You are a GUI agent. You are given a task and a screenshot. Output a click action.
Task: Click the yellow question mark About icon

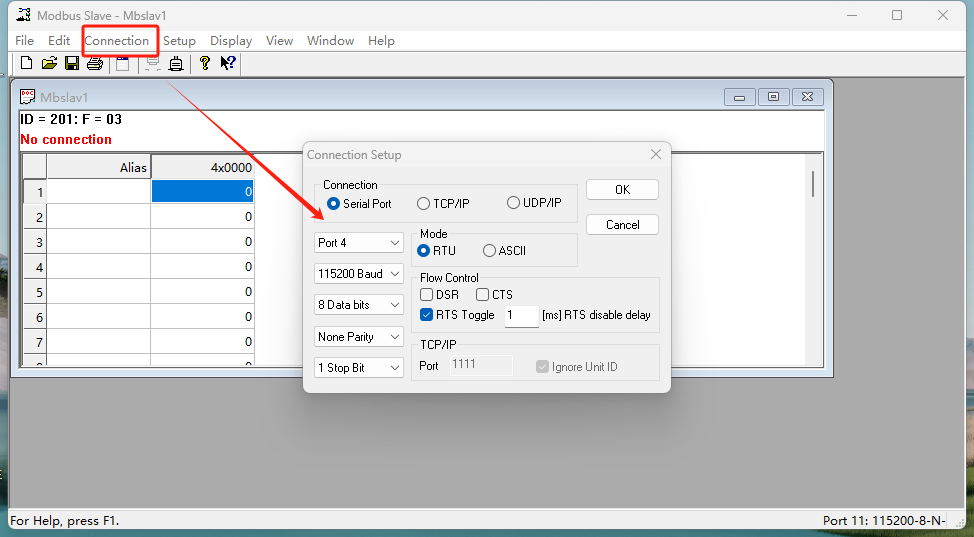pos(204,63)
